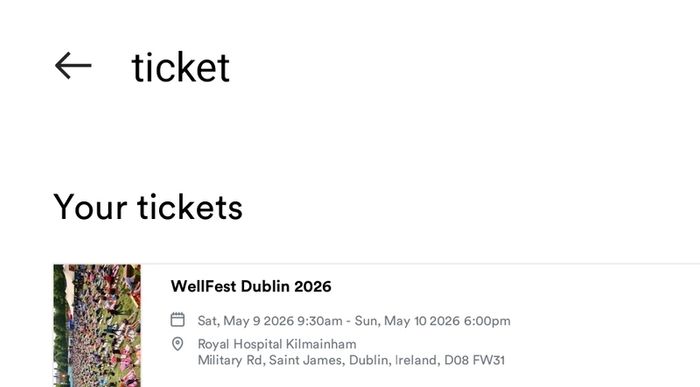Open the WellFest crowd photo thumbnail
The width and height of the screenshot is (700, 387).
(x=97, y=325)
